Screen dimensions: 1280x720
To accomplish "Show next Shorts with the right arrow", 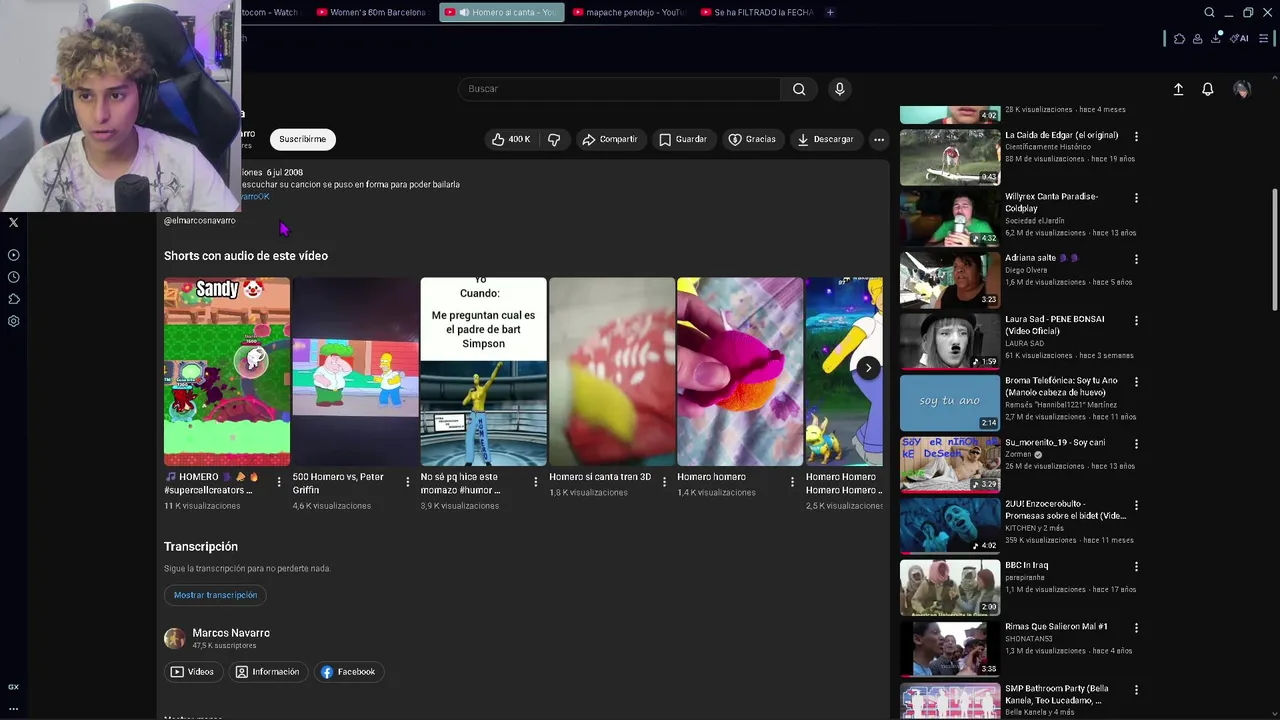I will pyautogui.click(x=868, y=368).
